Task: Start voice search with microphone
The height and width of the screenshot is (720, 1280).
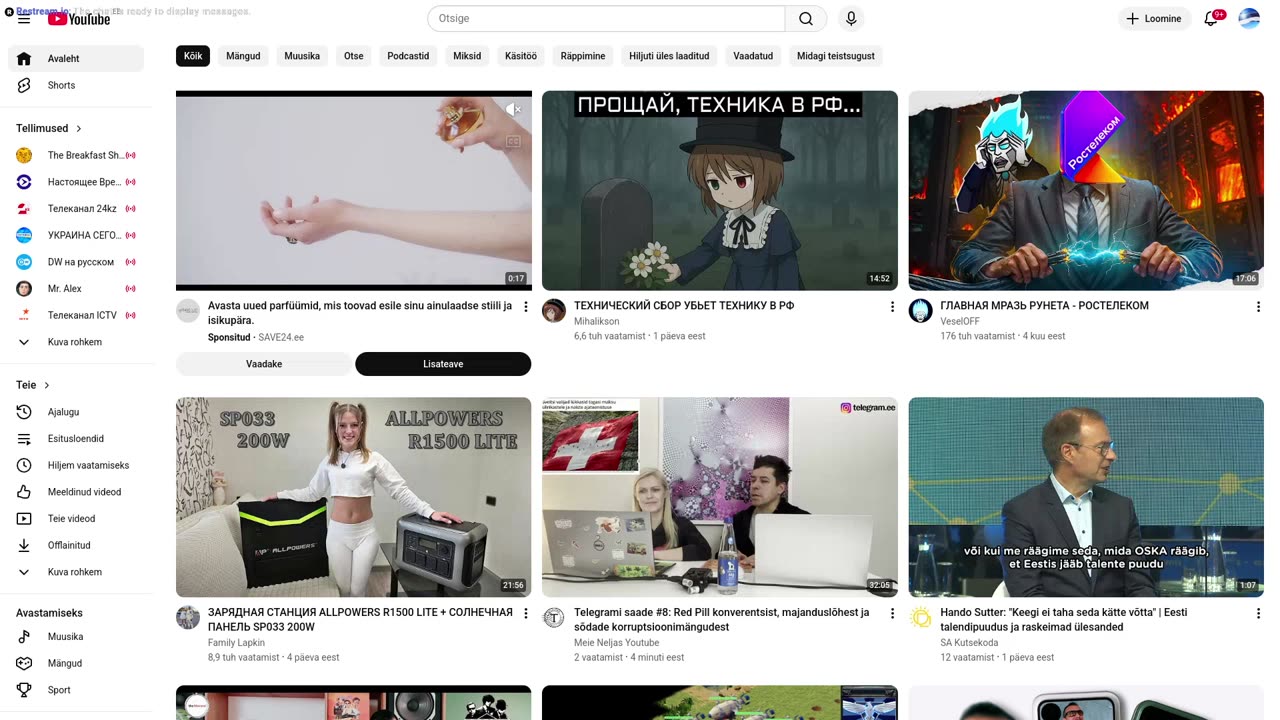Action: click(851, 19)
